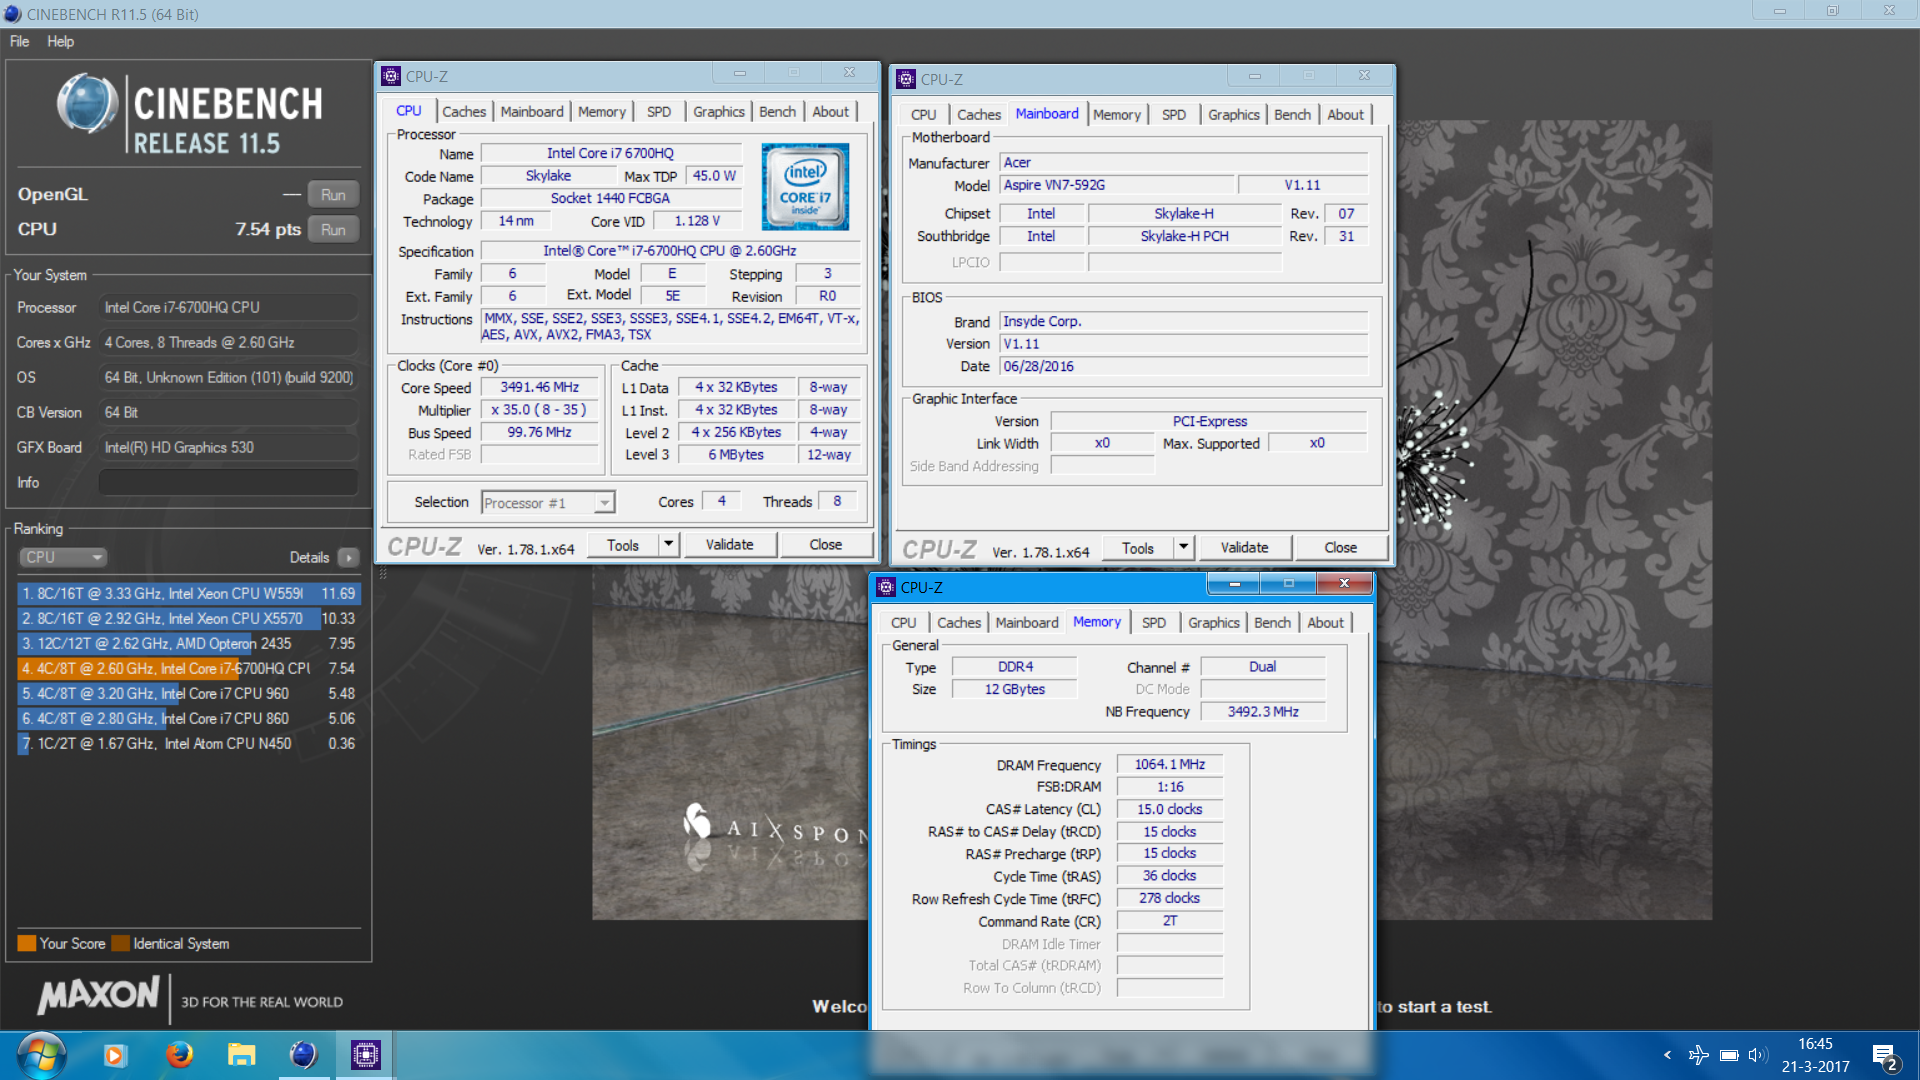Click the Intel Core i7 logo badge

pyautogui.click(x=805, y=187)
